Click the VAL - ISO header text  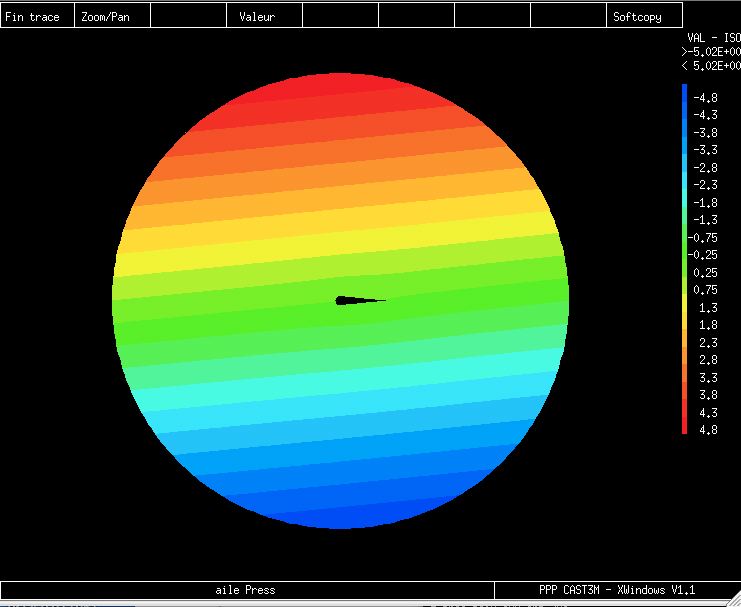point(714,38)
